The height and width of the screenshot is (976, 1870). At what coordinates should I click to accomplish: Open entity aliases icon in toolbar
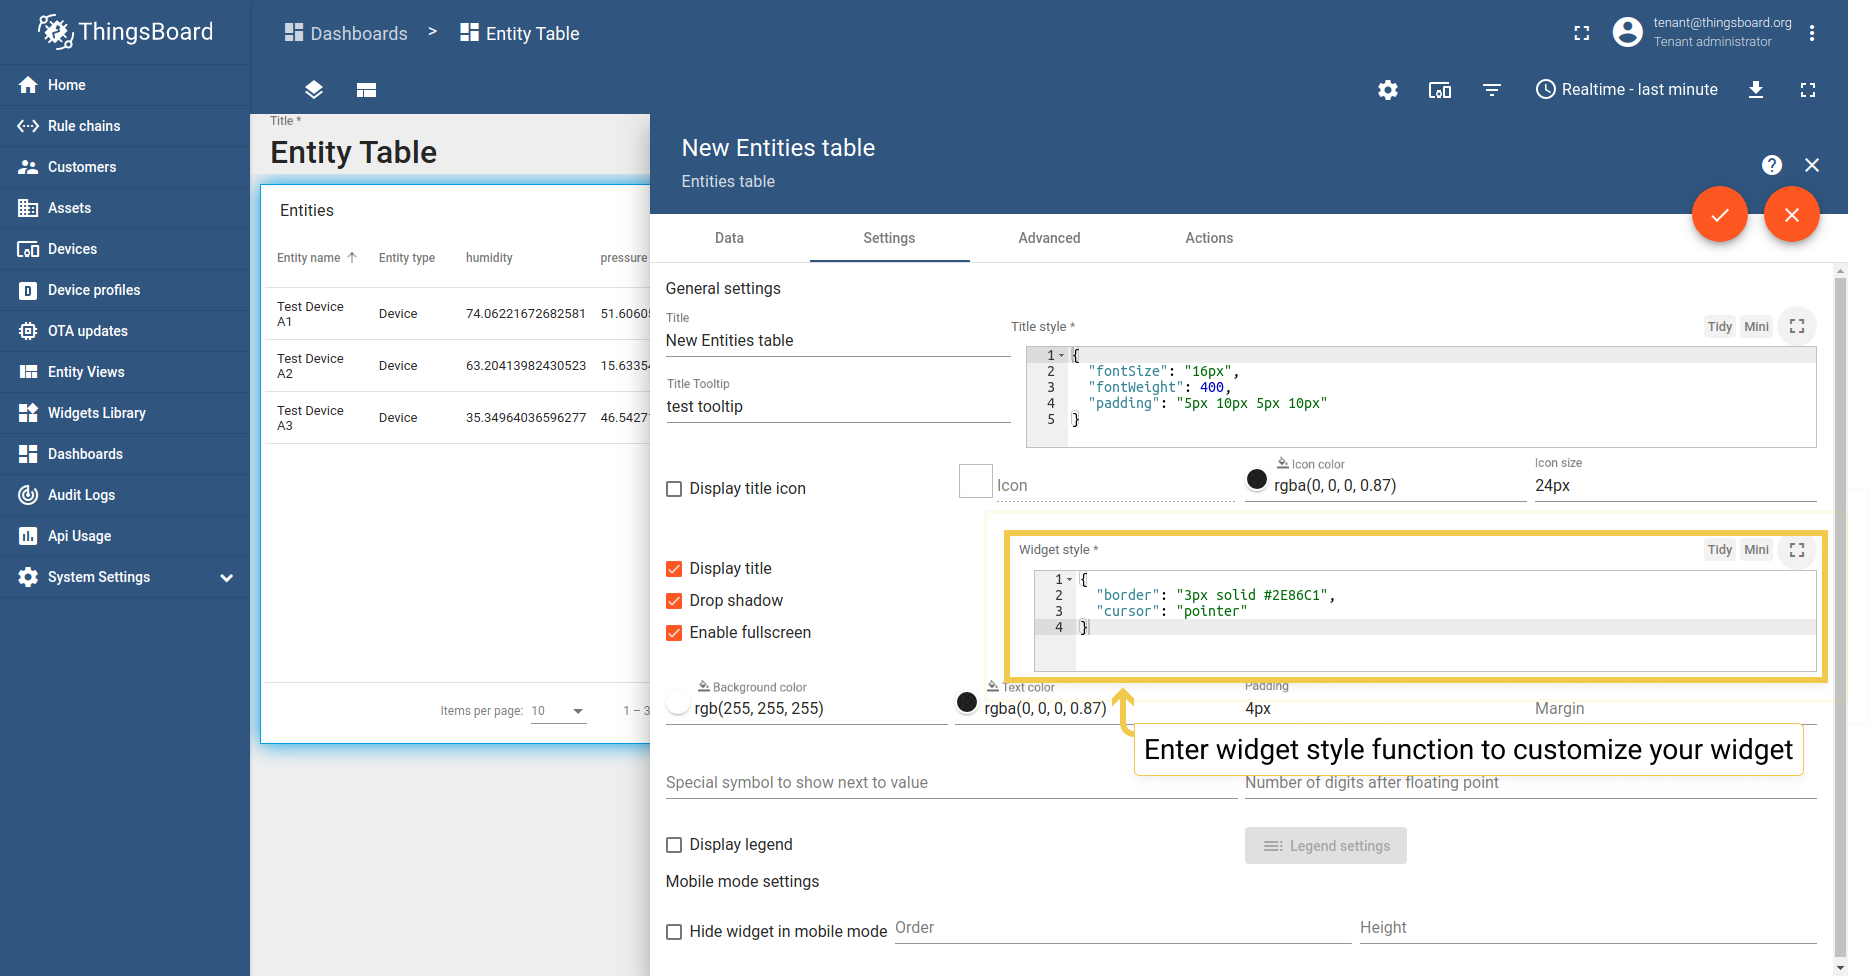(x=1439, y=90)
